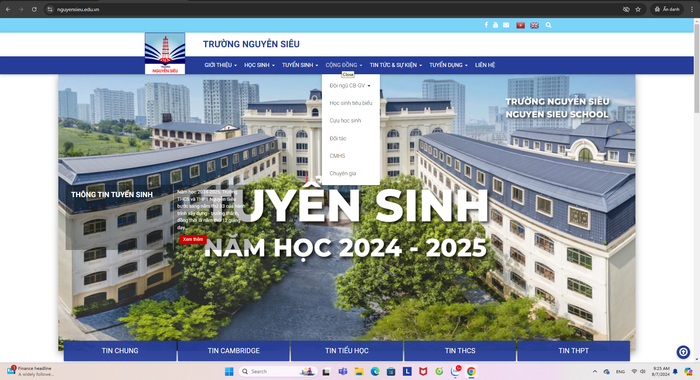Select CMHS menu entry
This screenshot has width=700, height=380.
(337, 156)
